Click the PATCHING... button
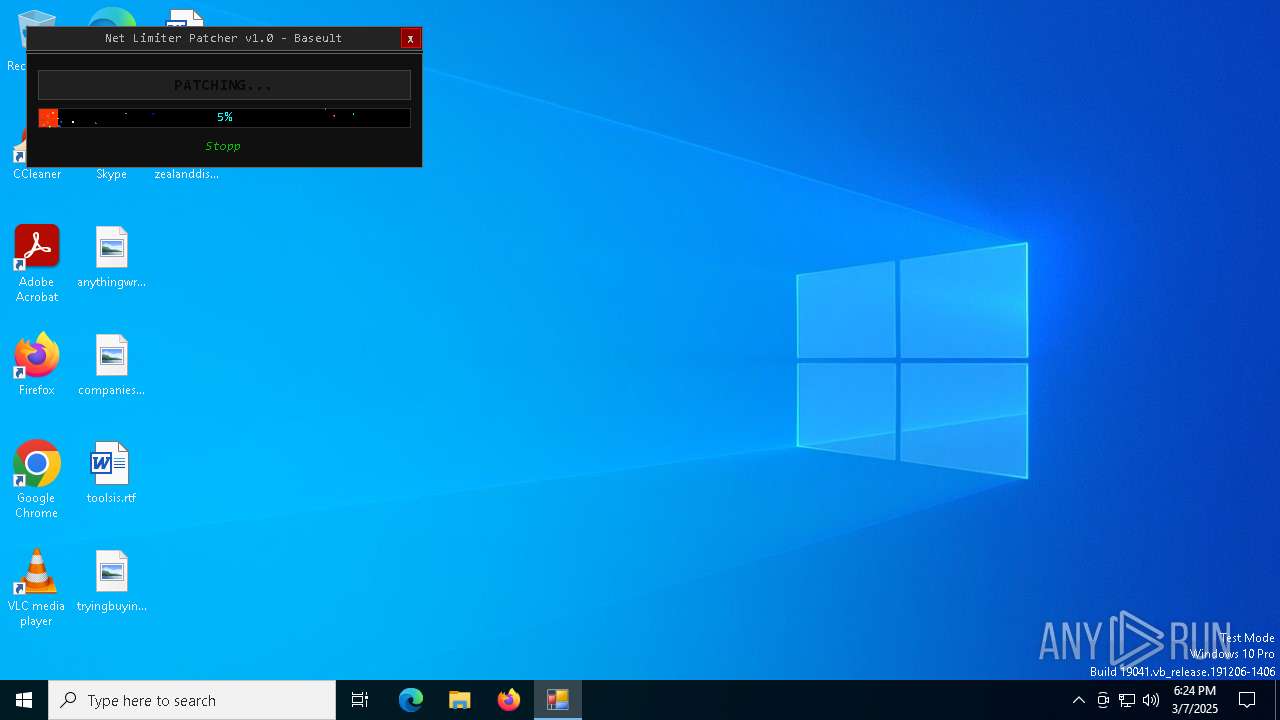The image size is (1280, 720). pyautogui.click(x=224, y=85)
